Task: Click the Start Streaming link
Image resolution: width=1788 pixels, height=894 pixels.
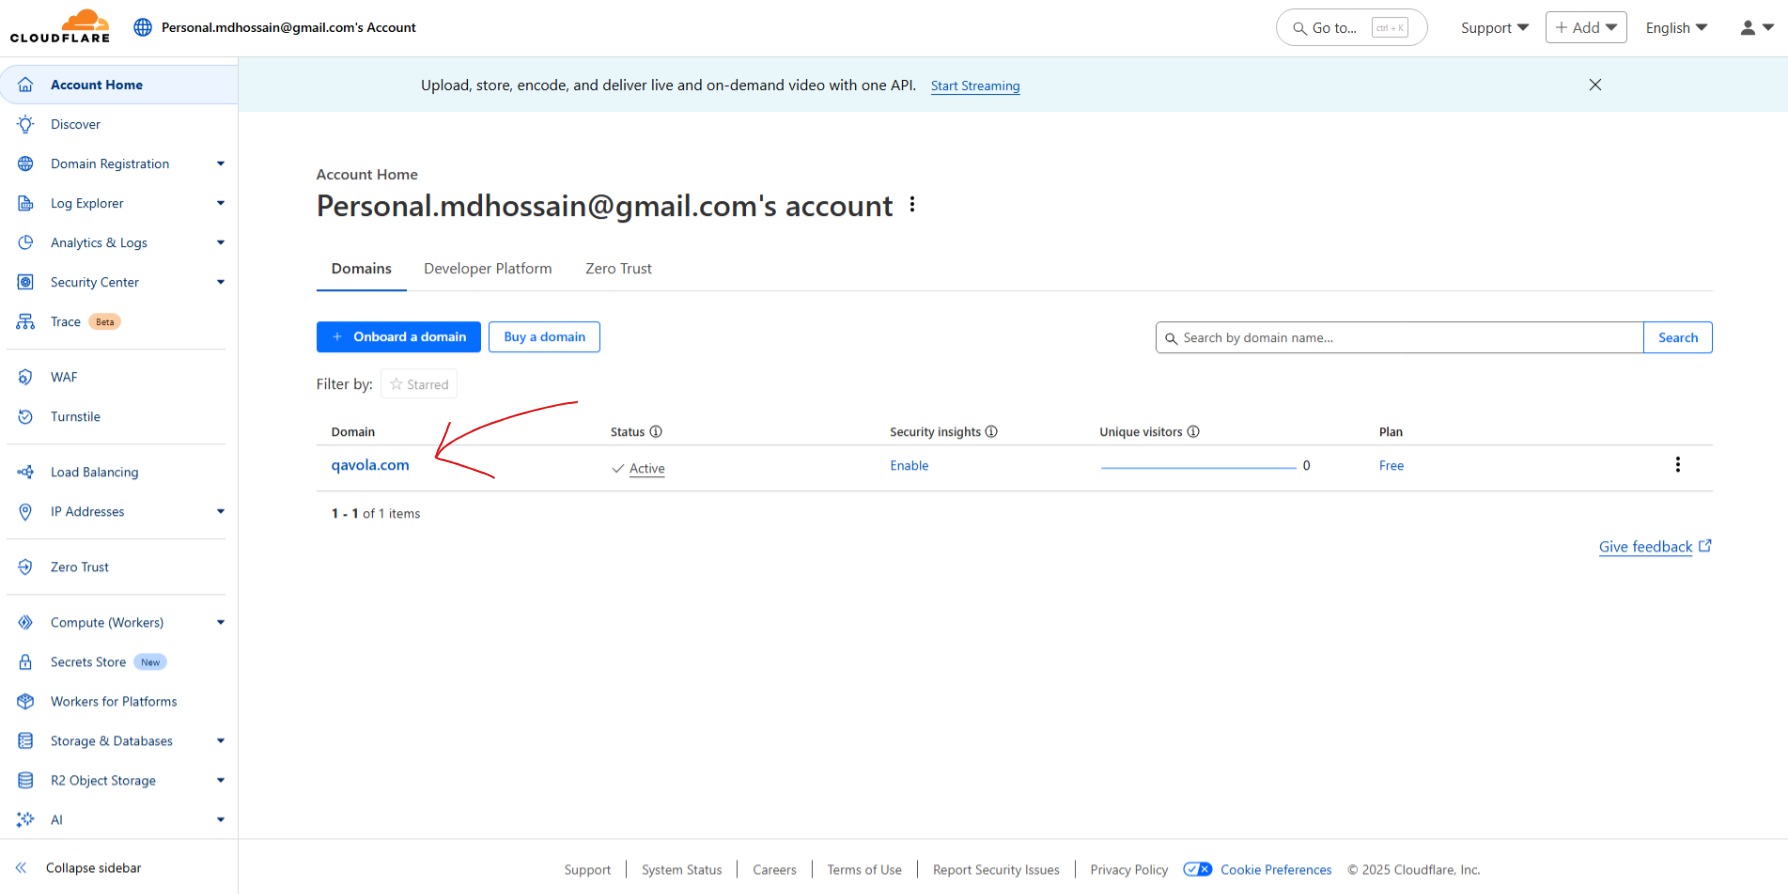Action: click(x=975, y=86)
